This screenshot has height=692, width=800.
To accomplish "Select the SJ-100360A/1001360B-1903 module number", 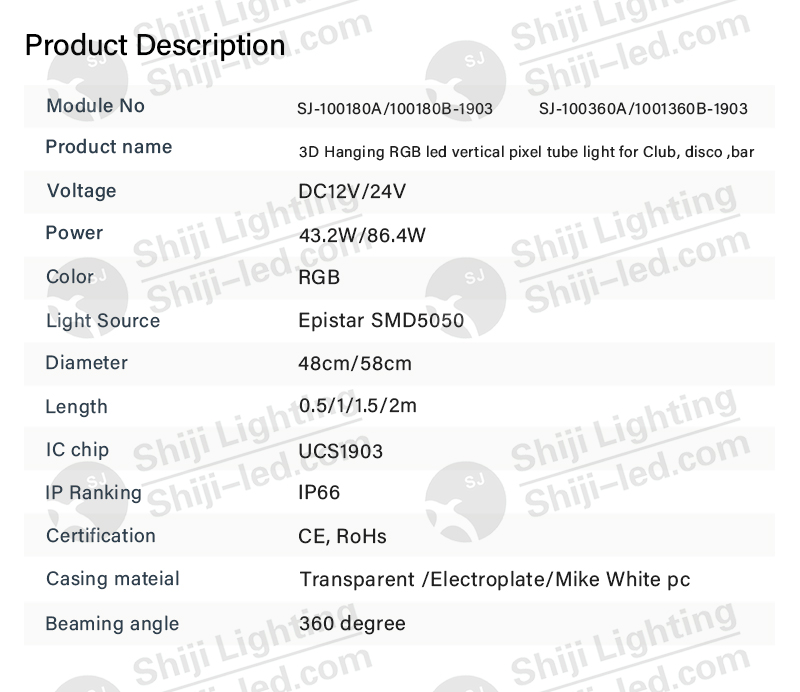I will point(643,109).
